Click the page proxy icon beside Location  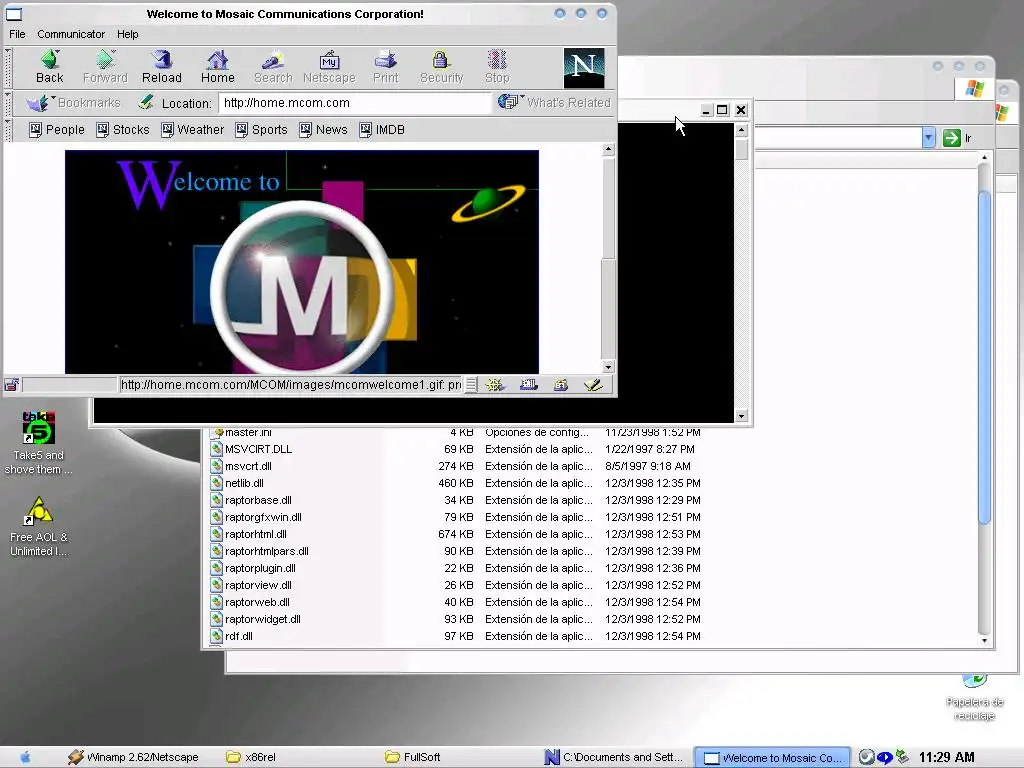[x=146, y=103]
